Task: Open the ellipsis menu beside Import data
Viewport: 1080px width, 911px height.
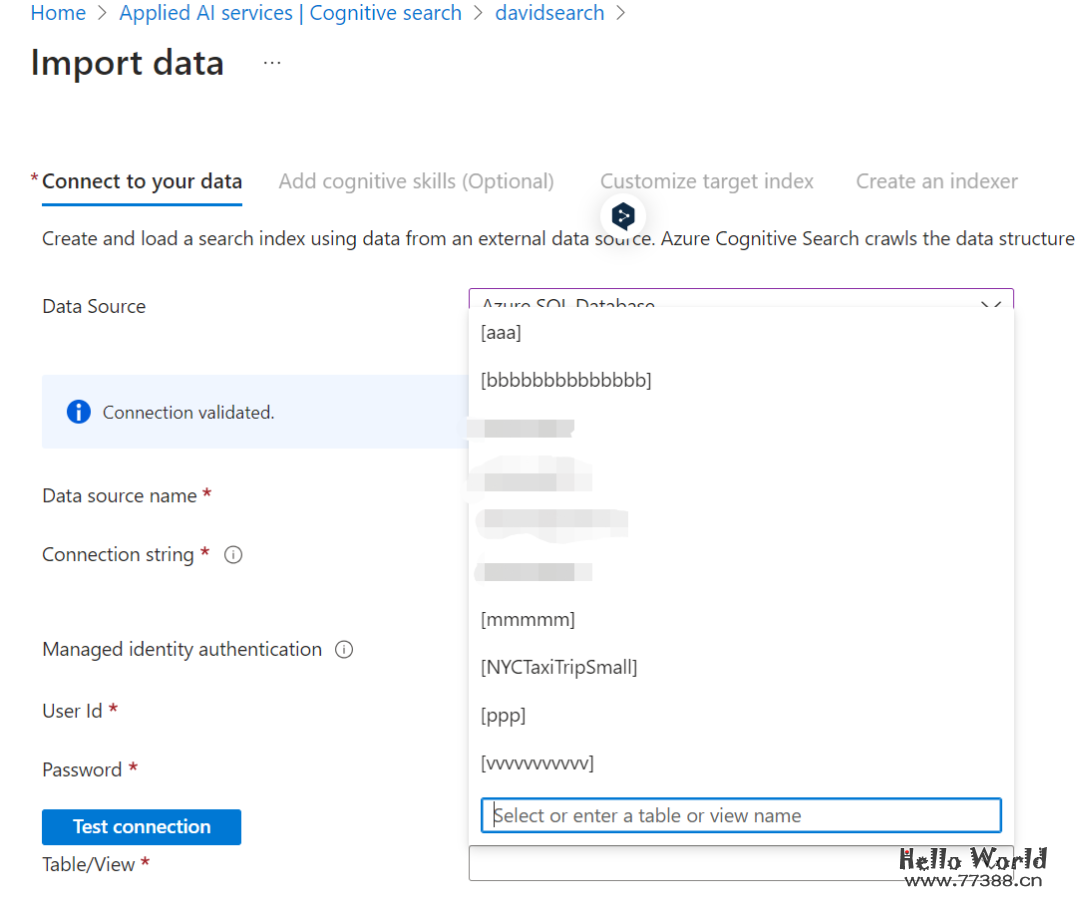Action: (x=272, y=63)
